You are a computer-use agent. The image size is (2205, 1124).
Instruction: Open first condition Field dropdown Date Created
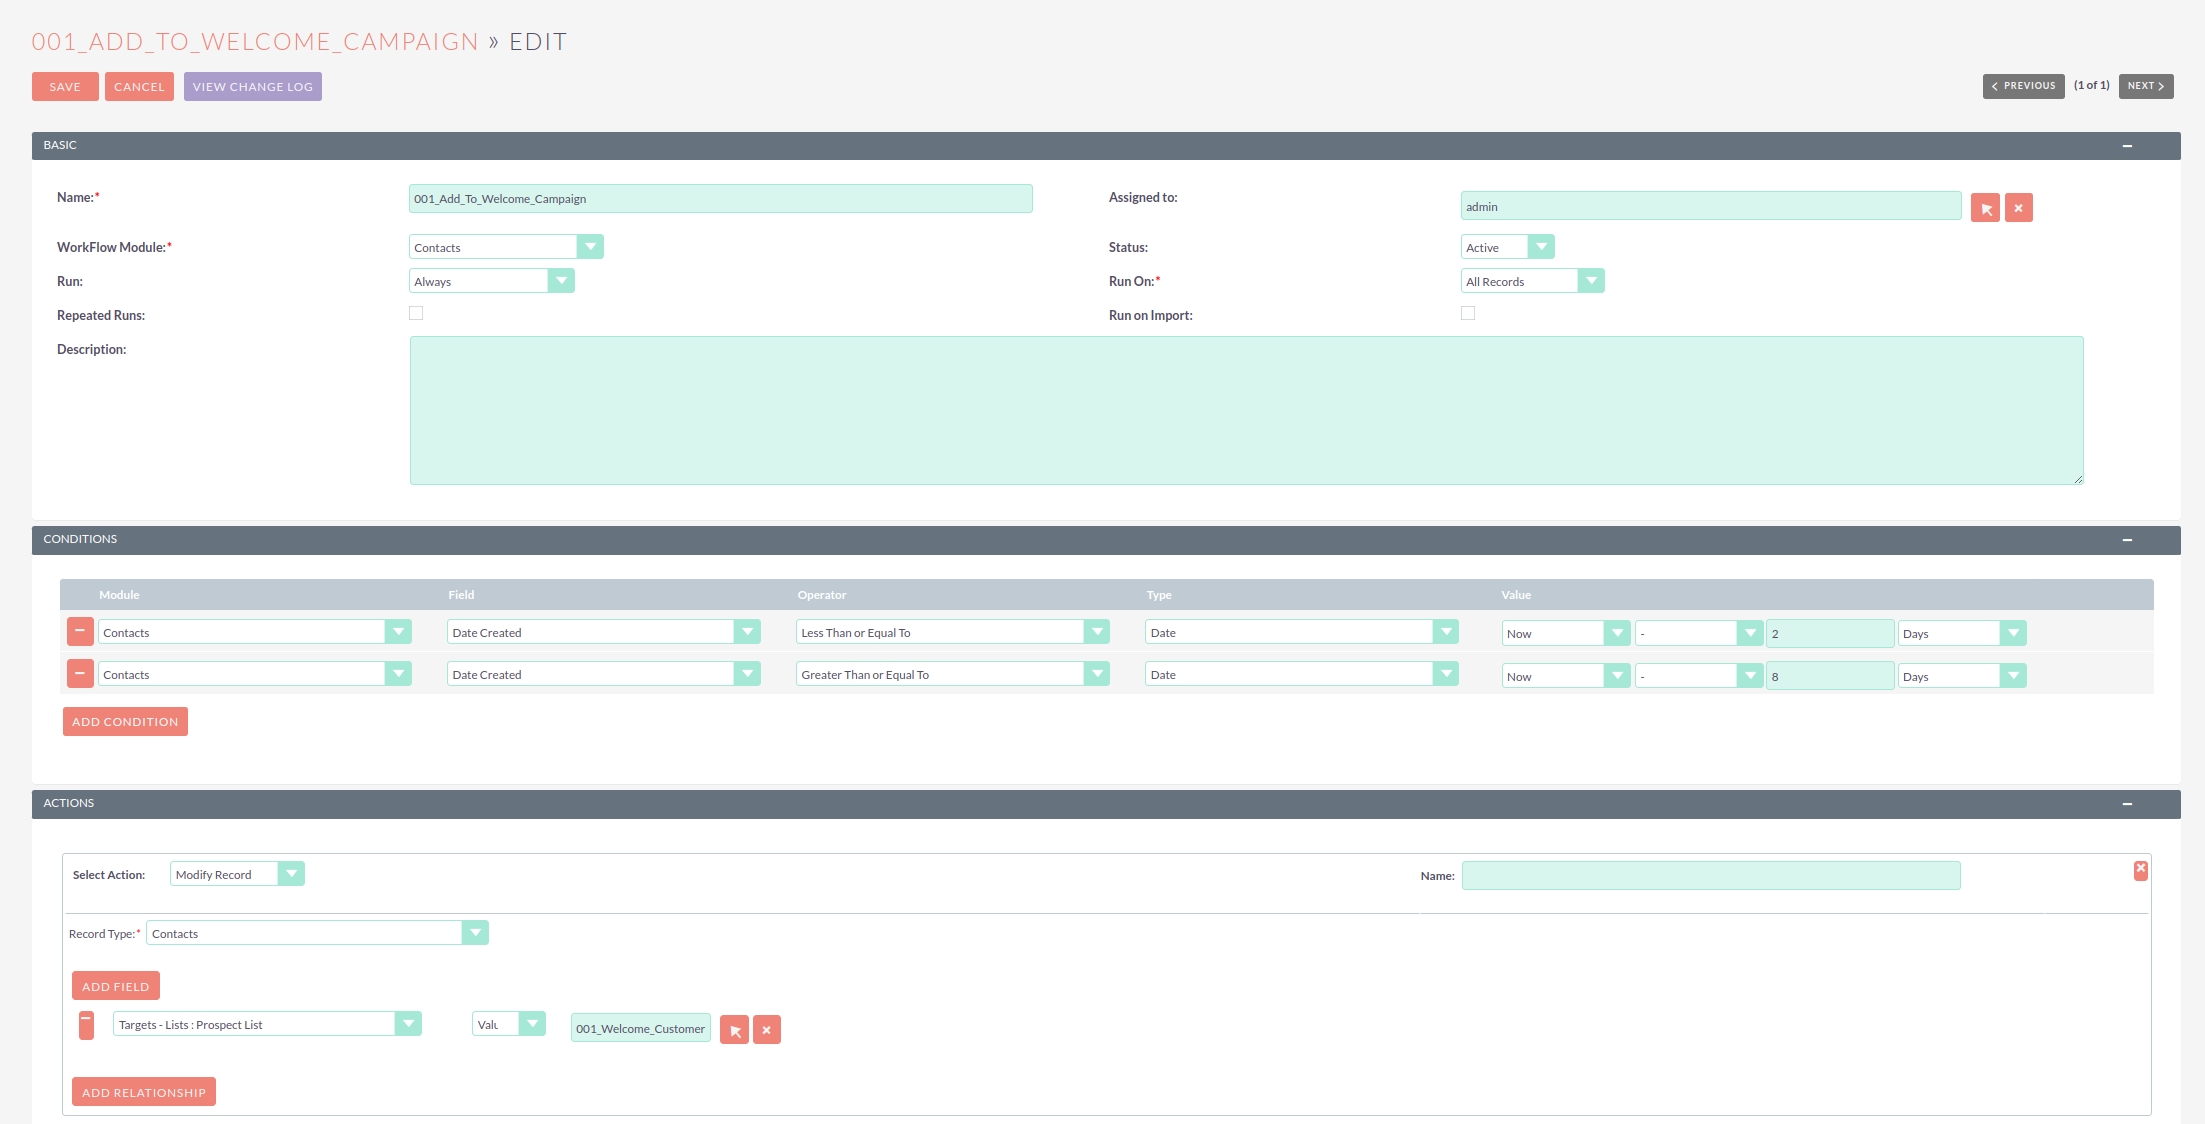(603, 632)
